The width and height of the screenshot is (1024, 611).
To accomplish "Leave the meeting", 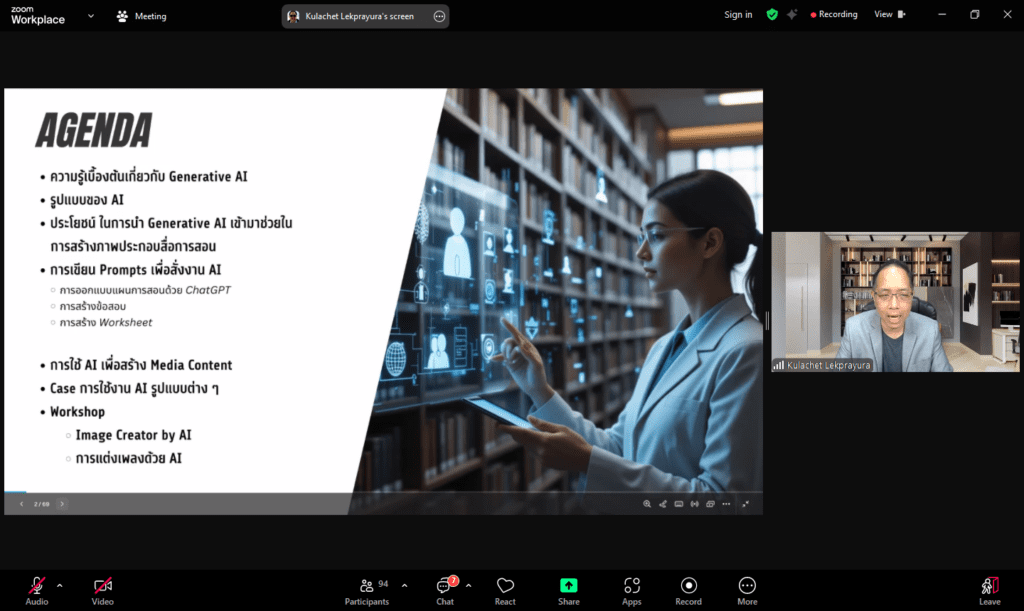I will [989, 590].
